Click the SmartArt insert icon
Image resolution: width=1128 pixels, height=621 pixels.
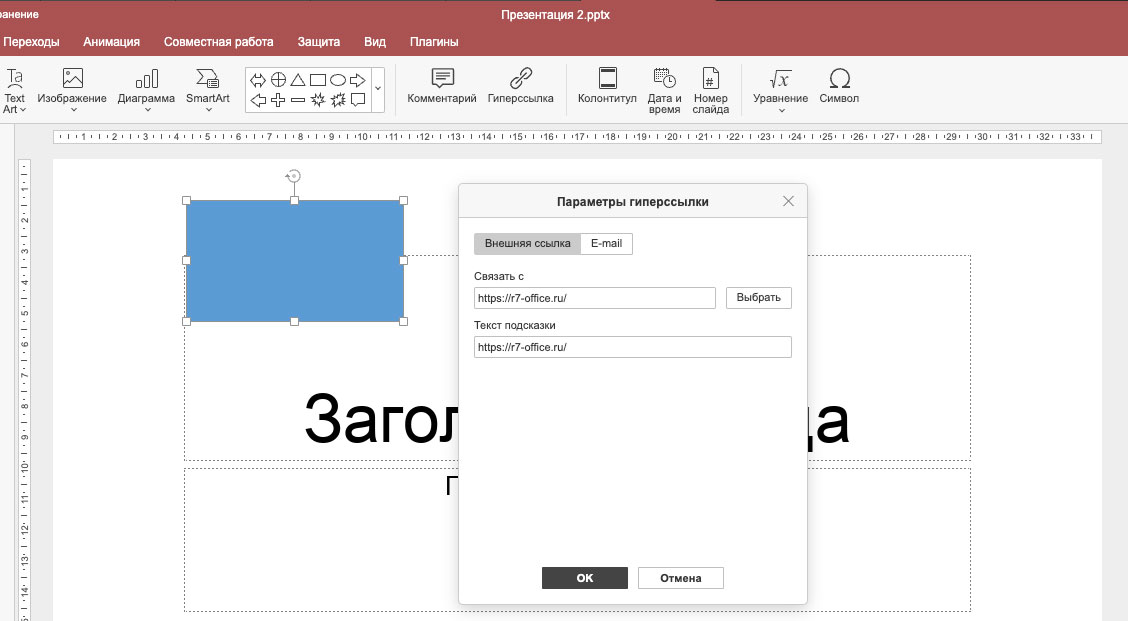208,78
